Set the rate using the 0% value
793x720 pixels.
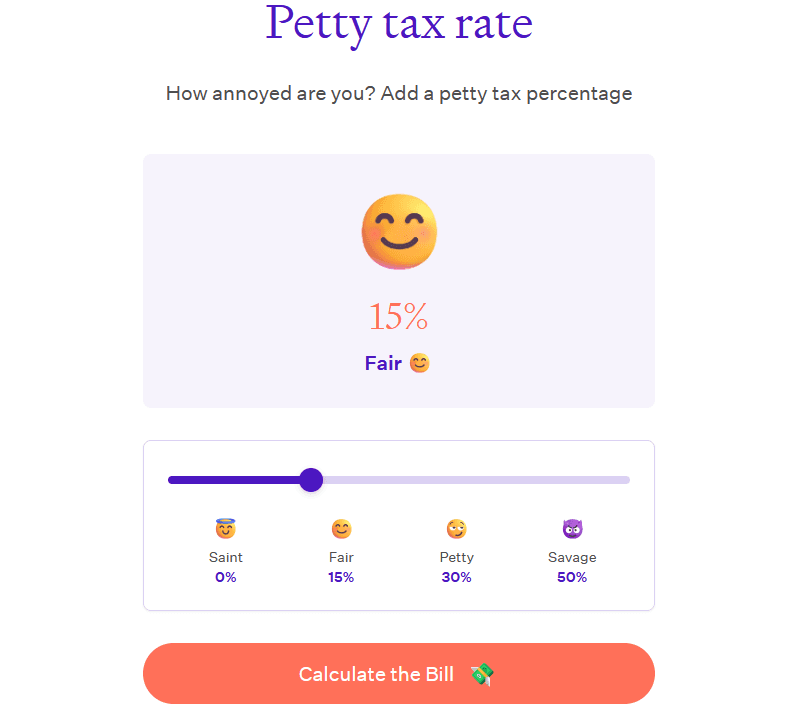tap(225, 577)
